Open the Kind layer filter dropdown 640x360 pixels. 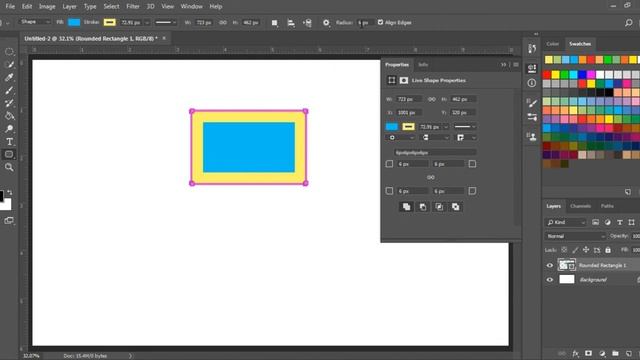click(x=566, y=222)
